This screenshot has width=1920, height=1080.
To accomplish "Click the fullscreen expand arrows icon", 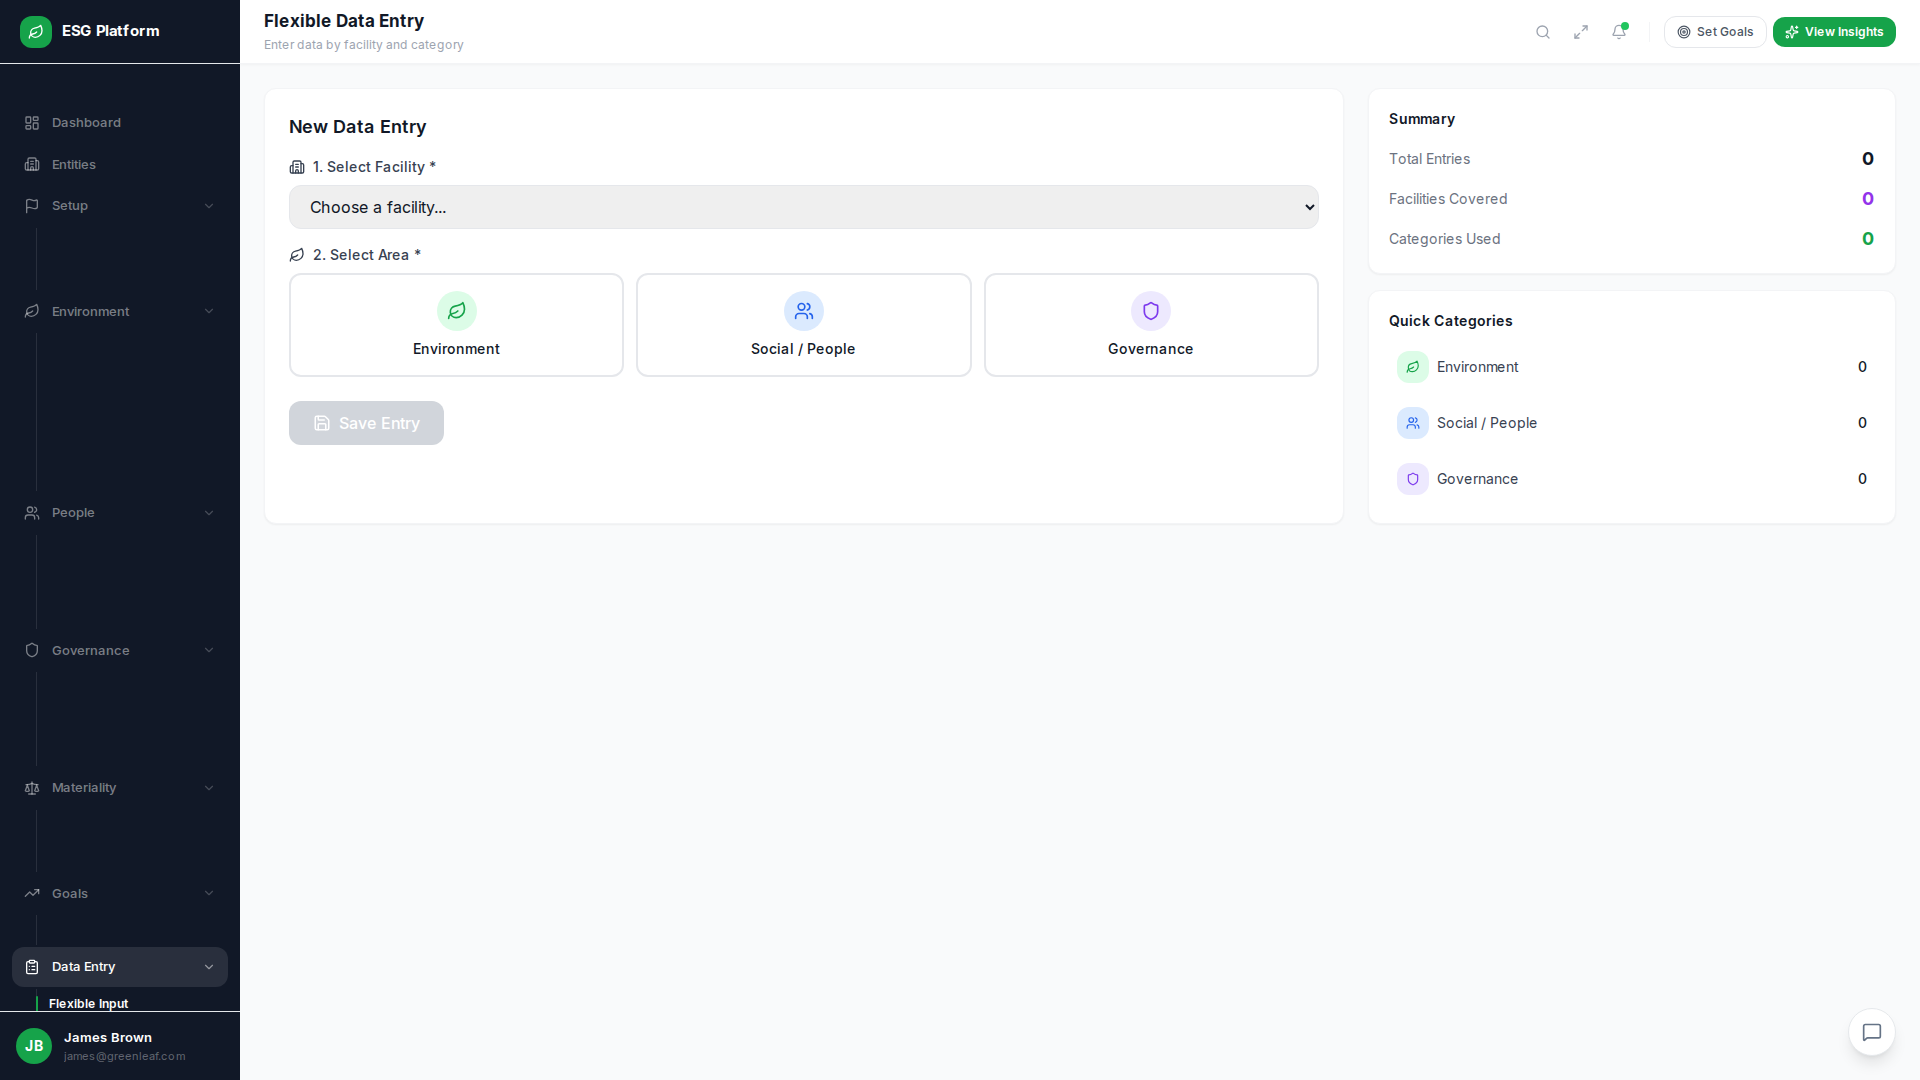I will click(x=1581, y=32).
